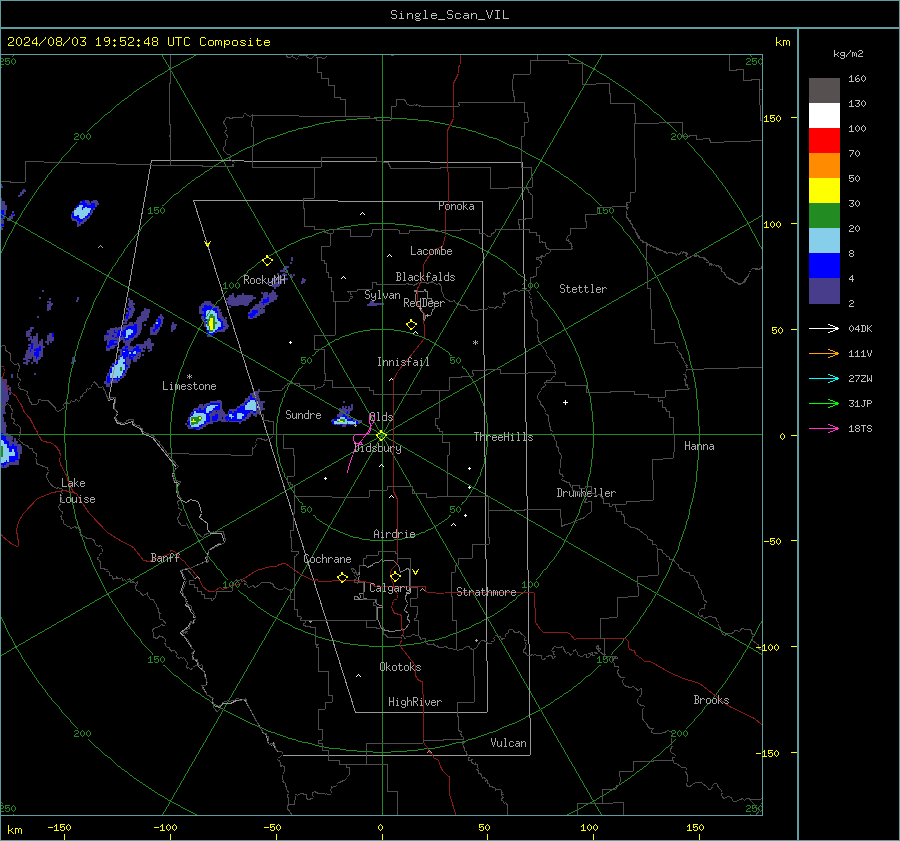Viewport: 900px width, 841px height.
Task: Click the Hanna town label
Action: pos(699,446)
